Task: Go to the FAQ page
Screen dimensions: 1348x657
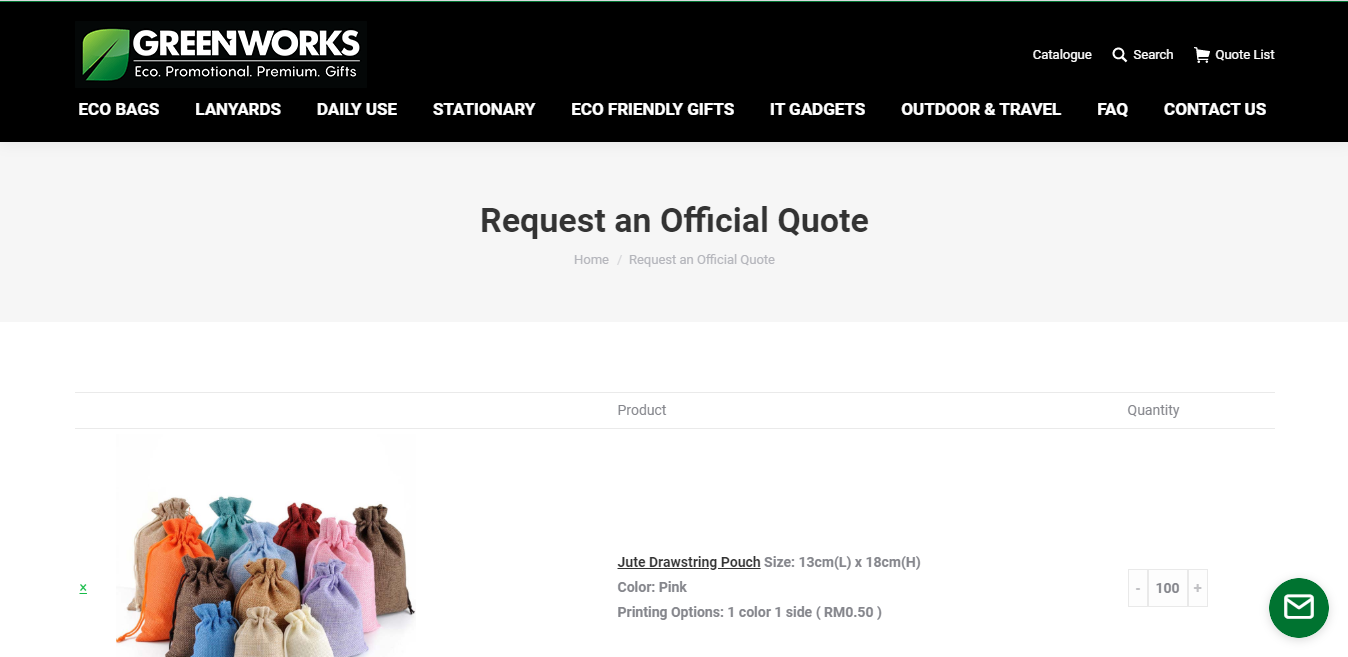Action: pos(1112,109)
